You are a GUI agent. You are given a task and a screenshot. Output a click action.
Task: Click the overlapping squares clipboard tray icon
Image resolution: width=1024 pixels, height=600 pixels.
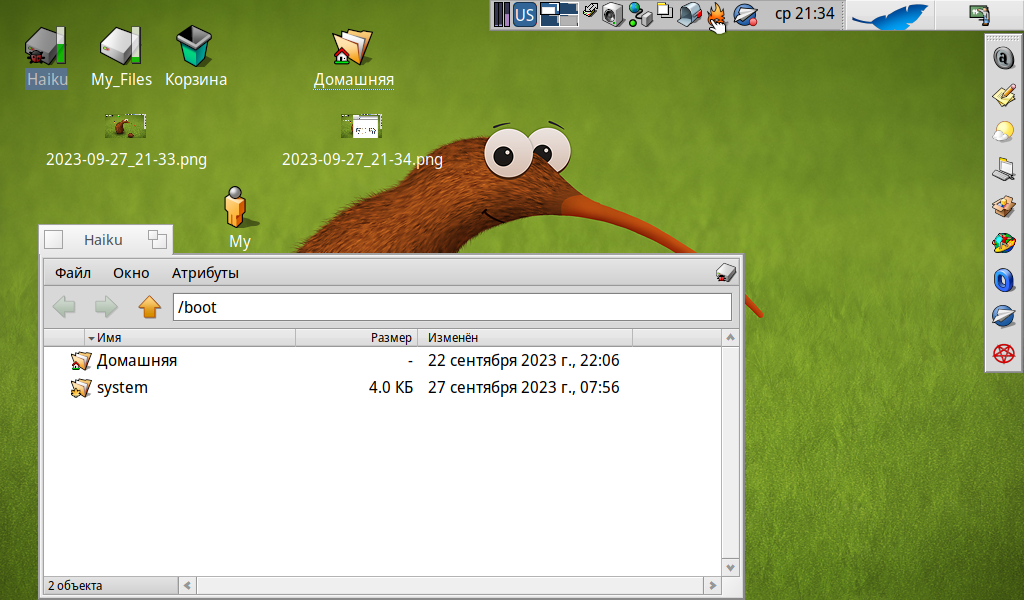[665, 10]
